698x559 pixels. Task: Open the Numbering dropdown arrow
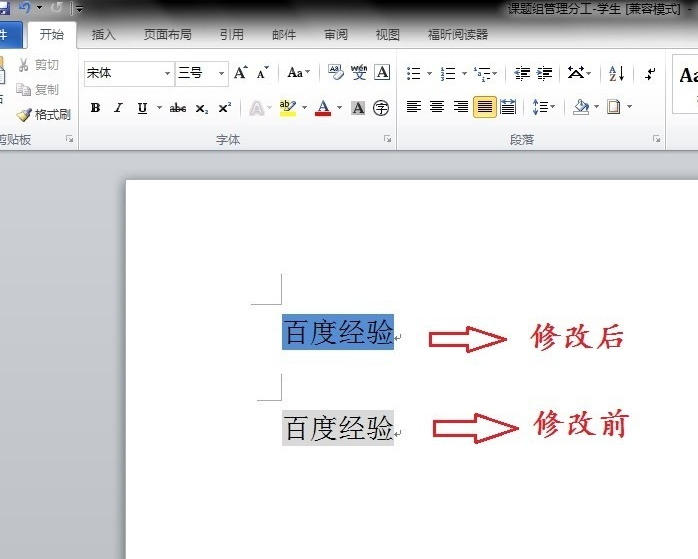(464, 73)
